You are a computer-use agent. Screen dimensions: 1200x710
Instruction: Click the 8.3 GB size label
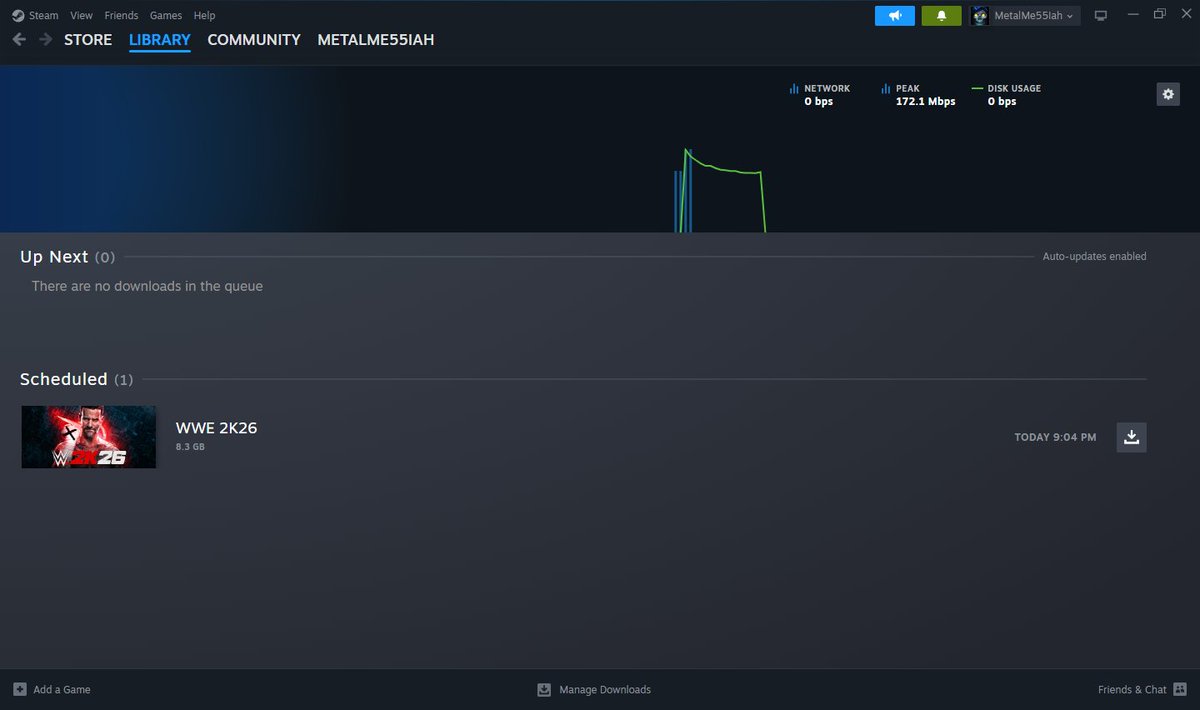coord(190,447)
